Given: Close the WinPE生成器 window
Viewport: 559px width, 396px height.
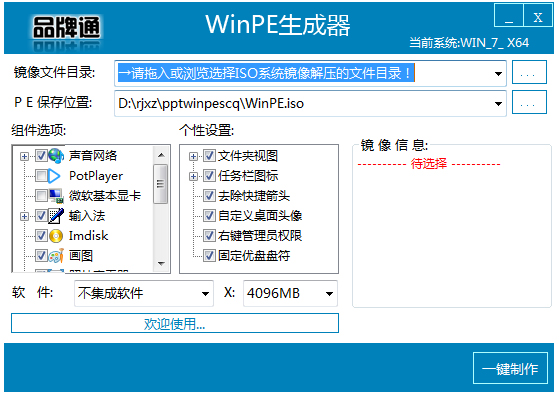Looking at the screenshot, I should point(538,15).
